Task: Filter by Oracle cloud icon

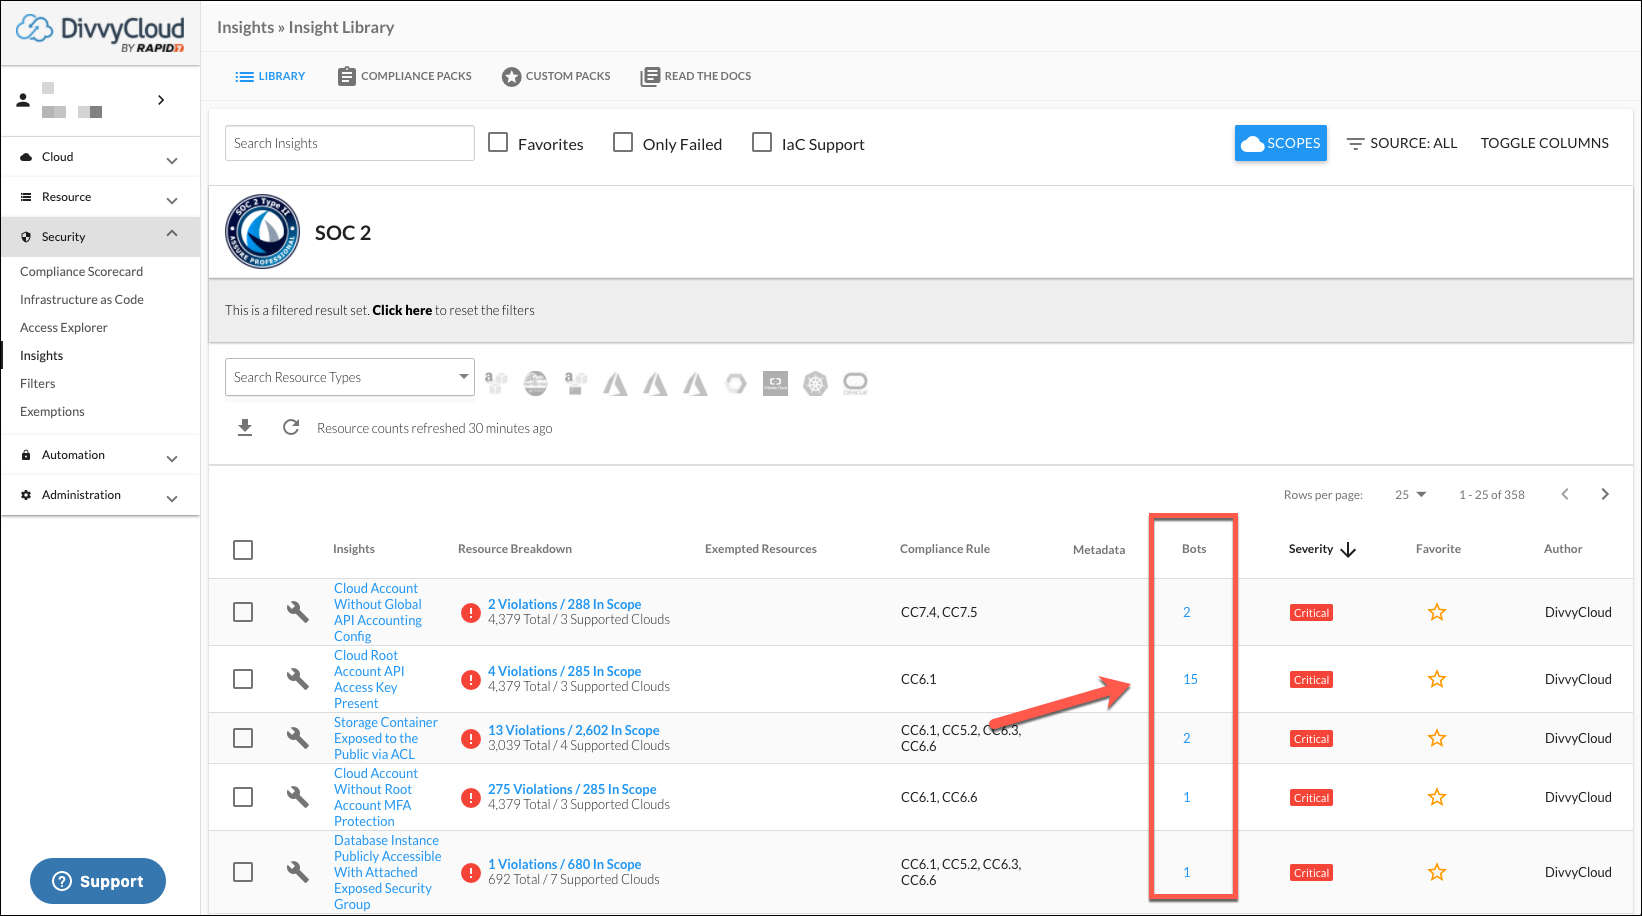Action: [856, 383]
